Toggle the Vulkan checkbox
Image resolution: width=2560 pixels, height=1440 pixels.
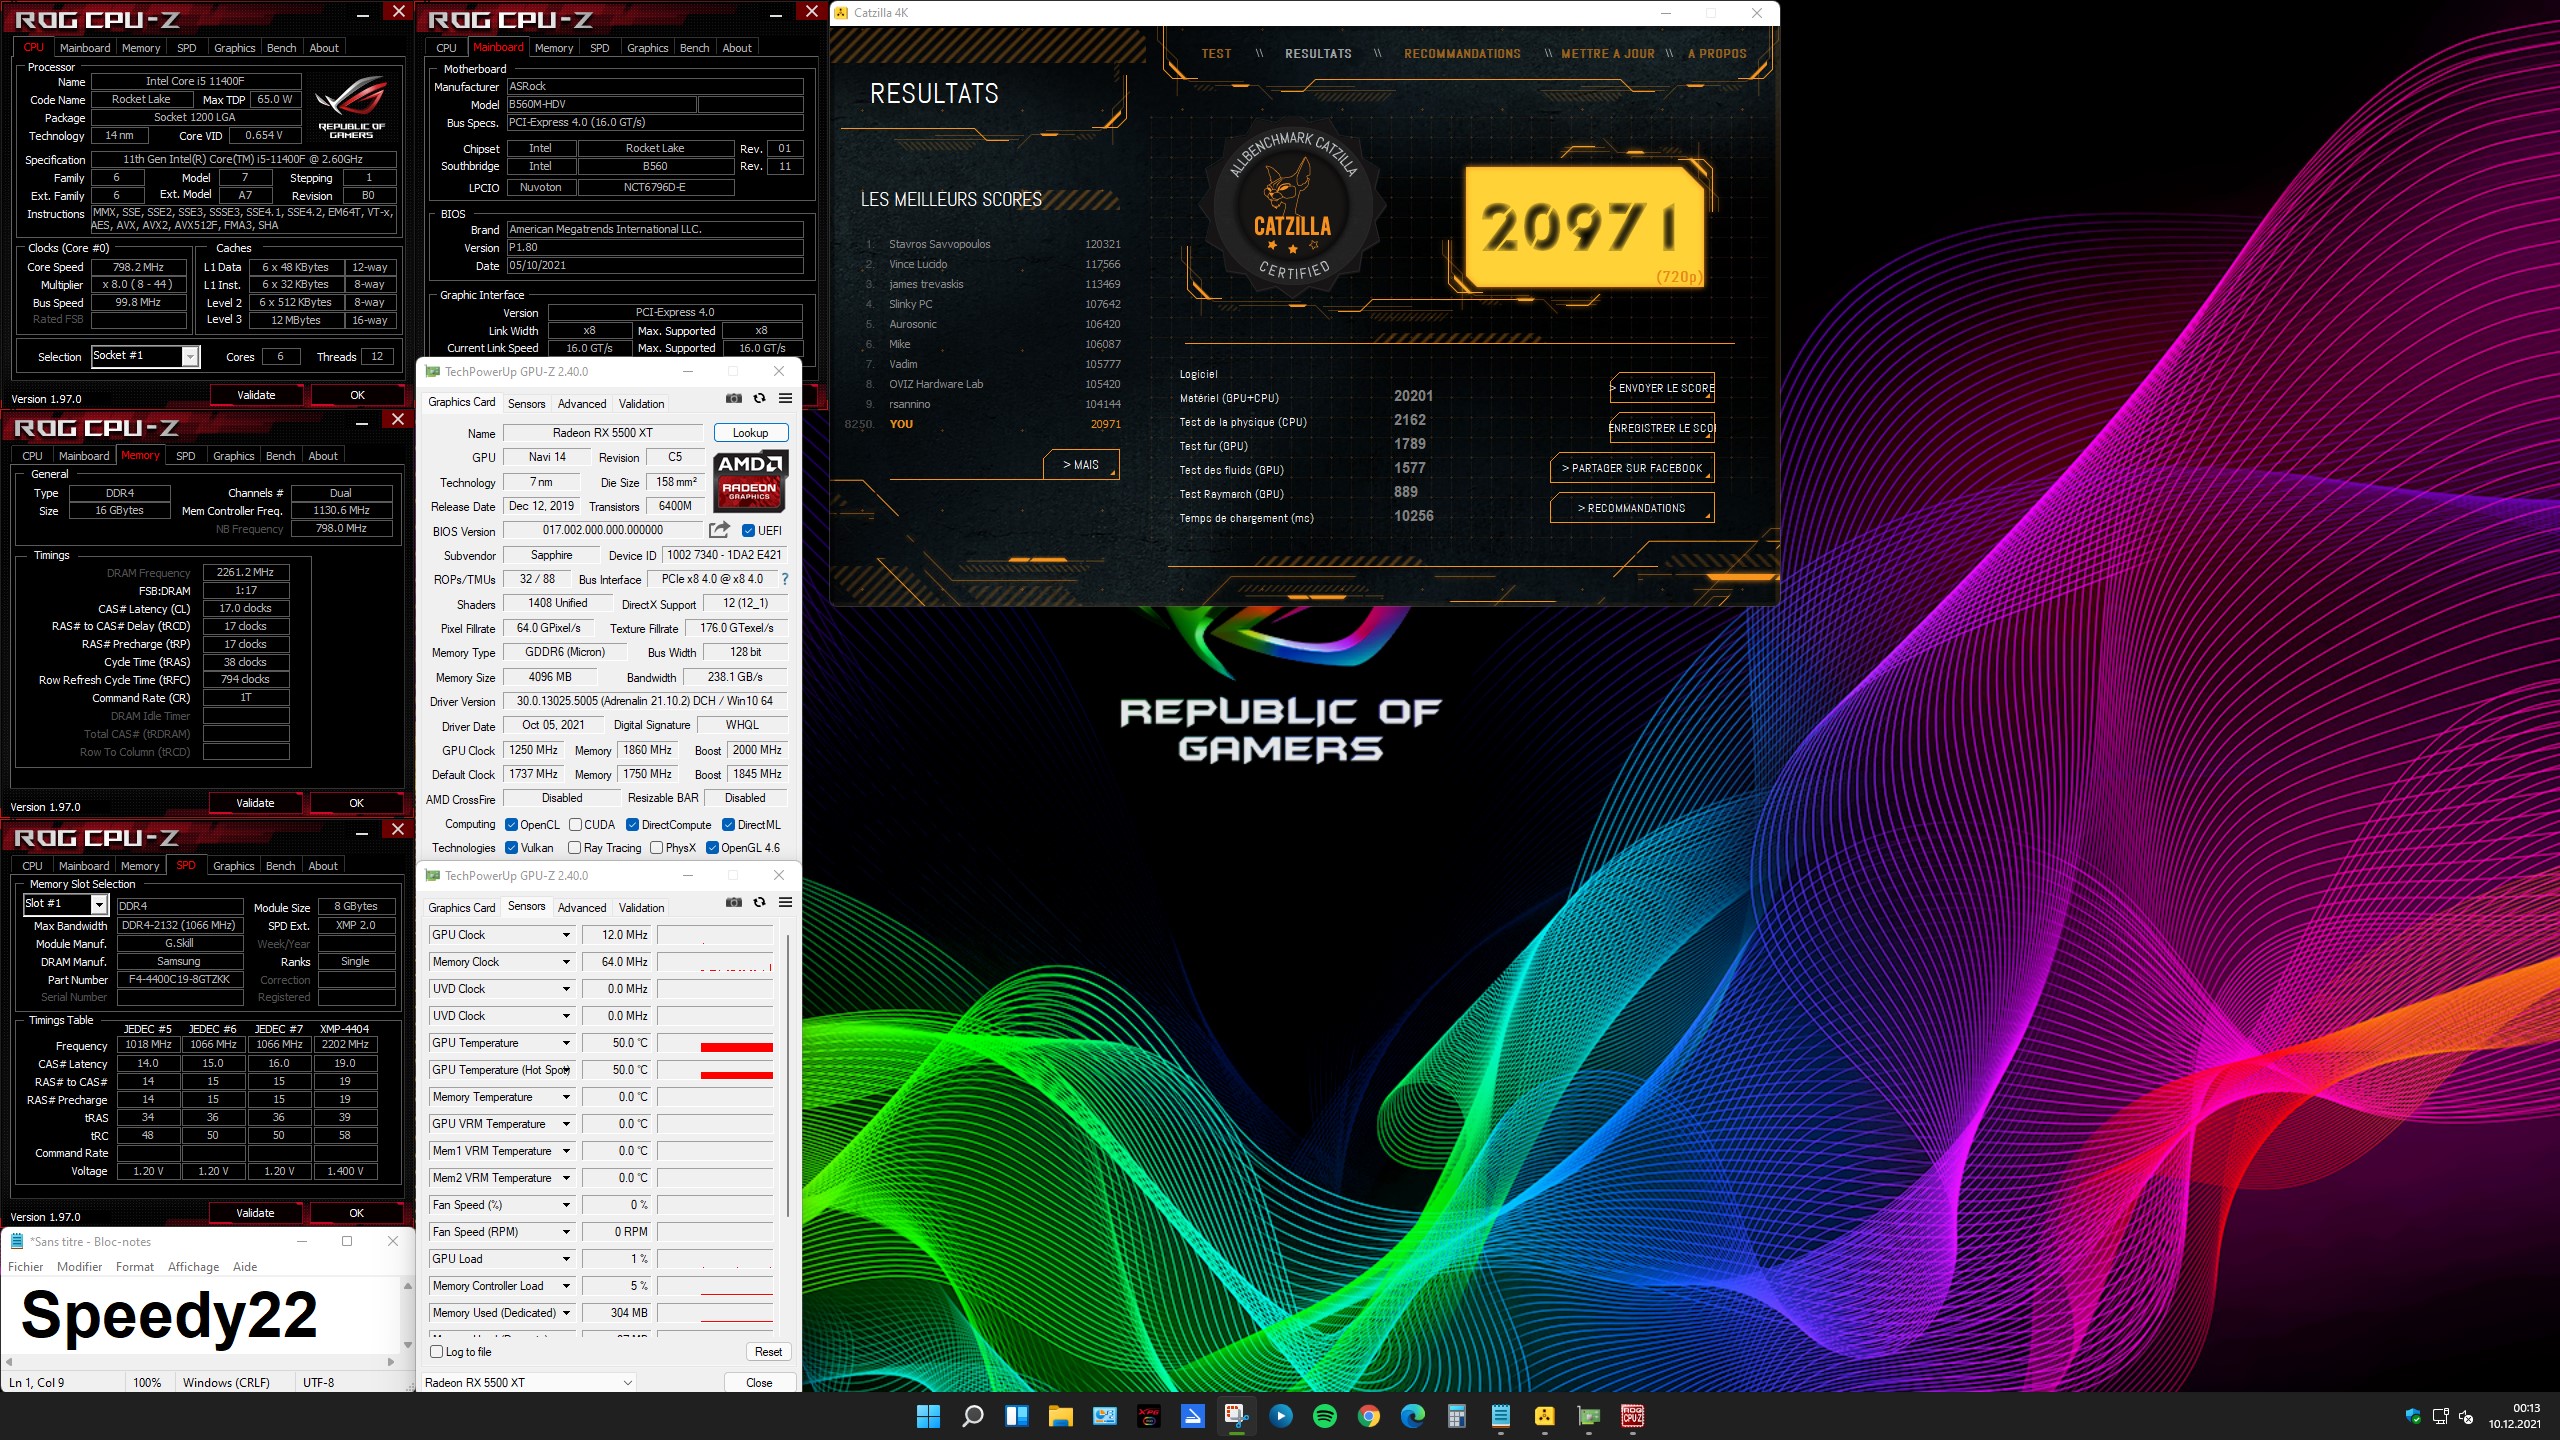pos(512,848)
